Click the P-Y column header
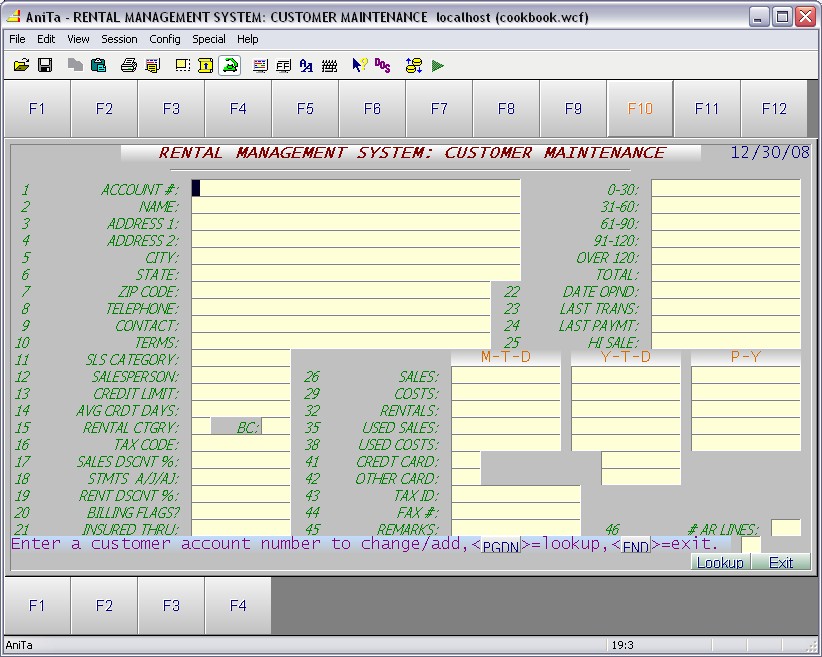Viewport: 822px width, 657px height. [746, 357]
